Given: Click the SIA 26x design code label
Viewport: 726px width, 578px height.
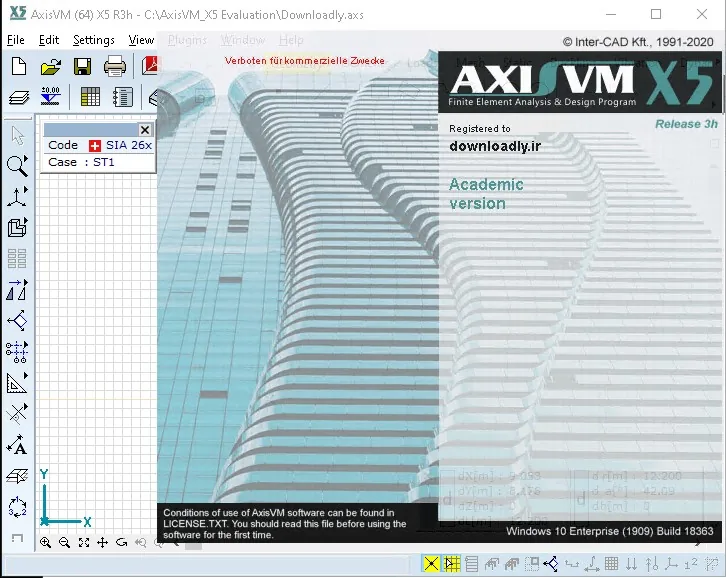Looking at the screenshot, I should 129,145.
